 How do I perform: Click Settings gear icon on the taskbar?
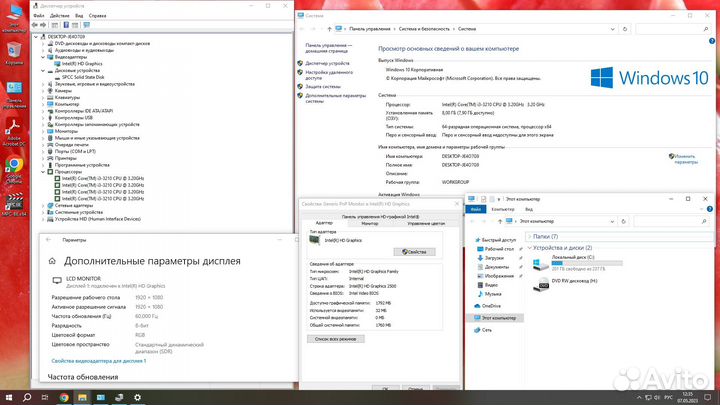137,398
